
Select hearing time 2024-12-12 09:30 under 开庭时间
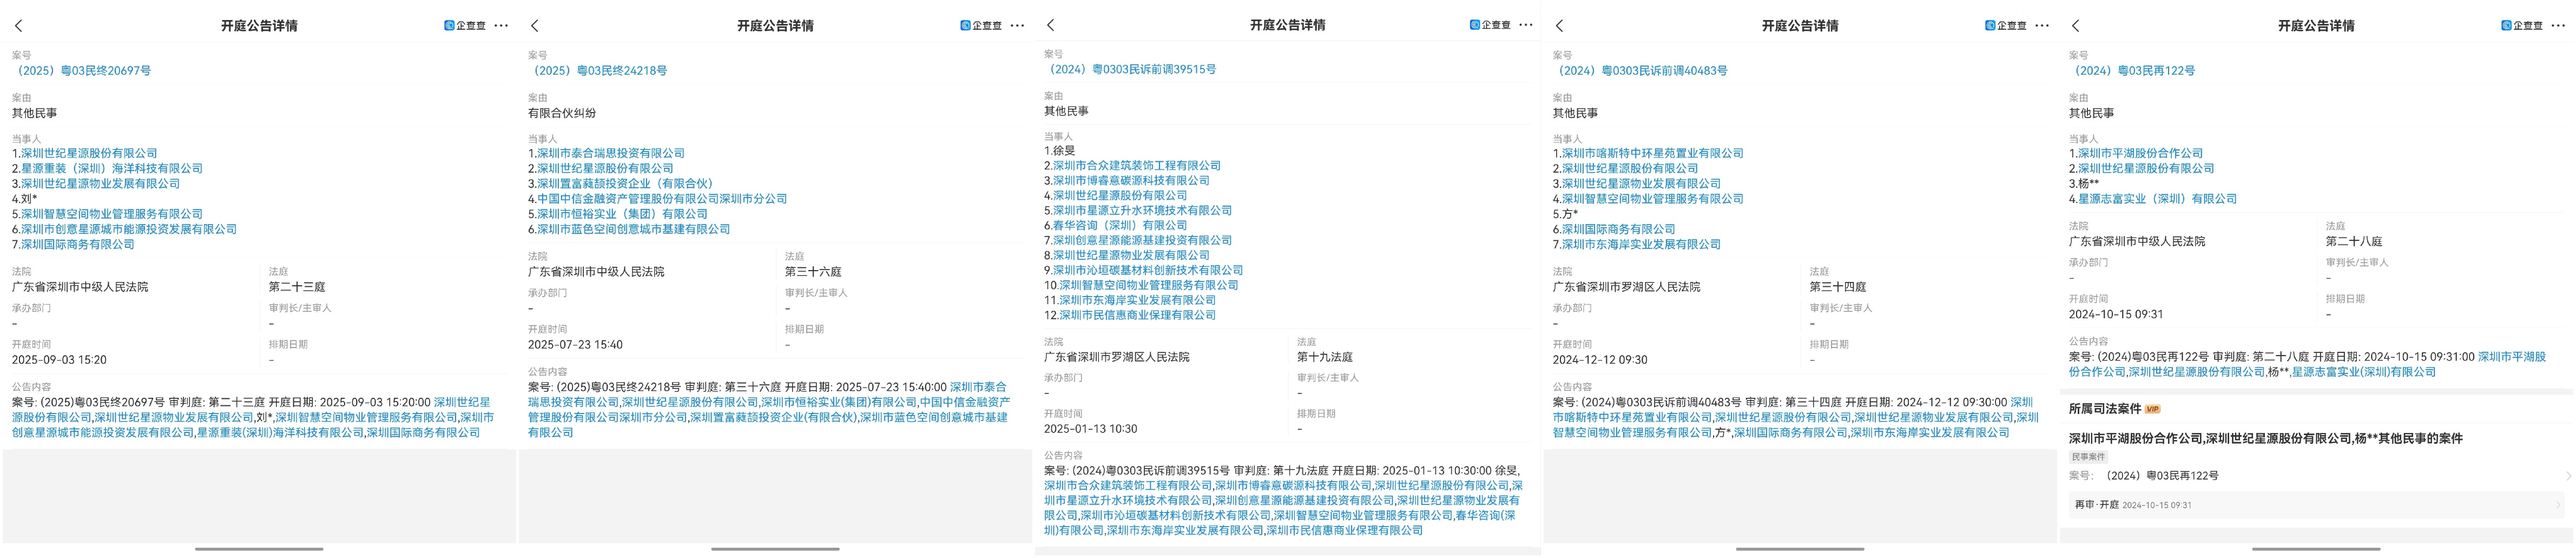[x=1600, y=360]
